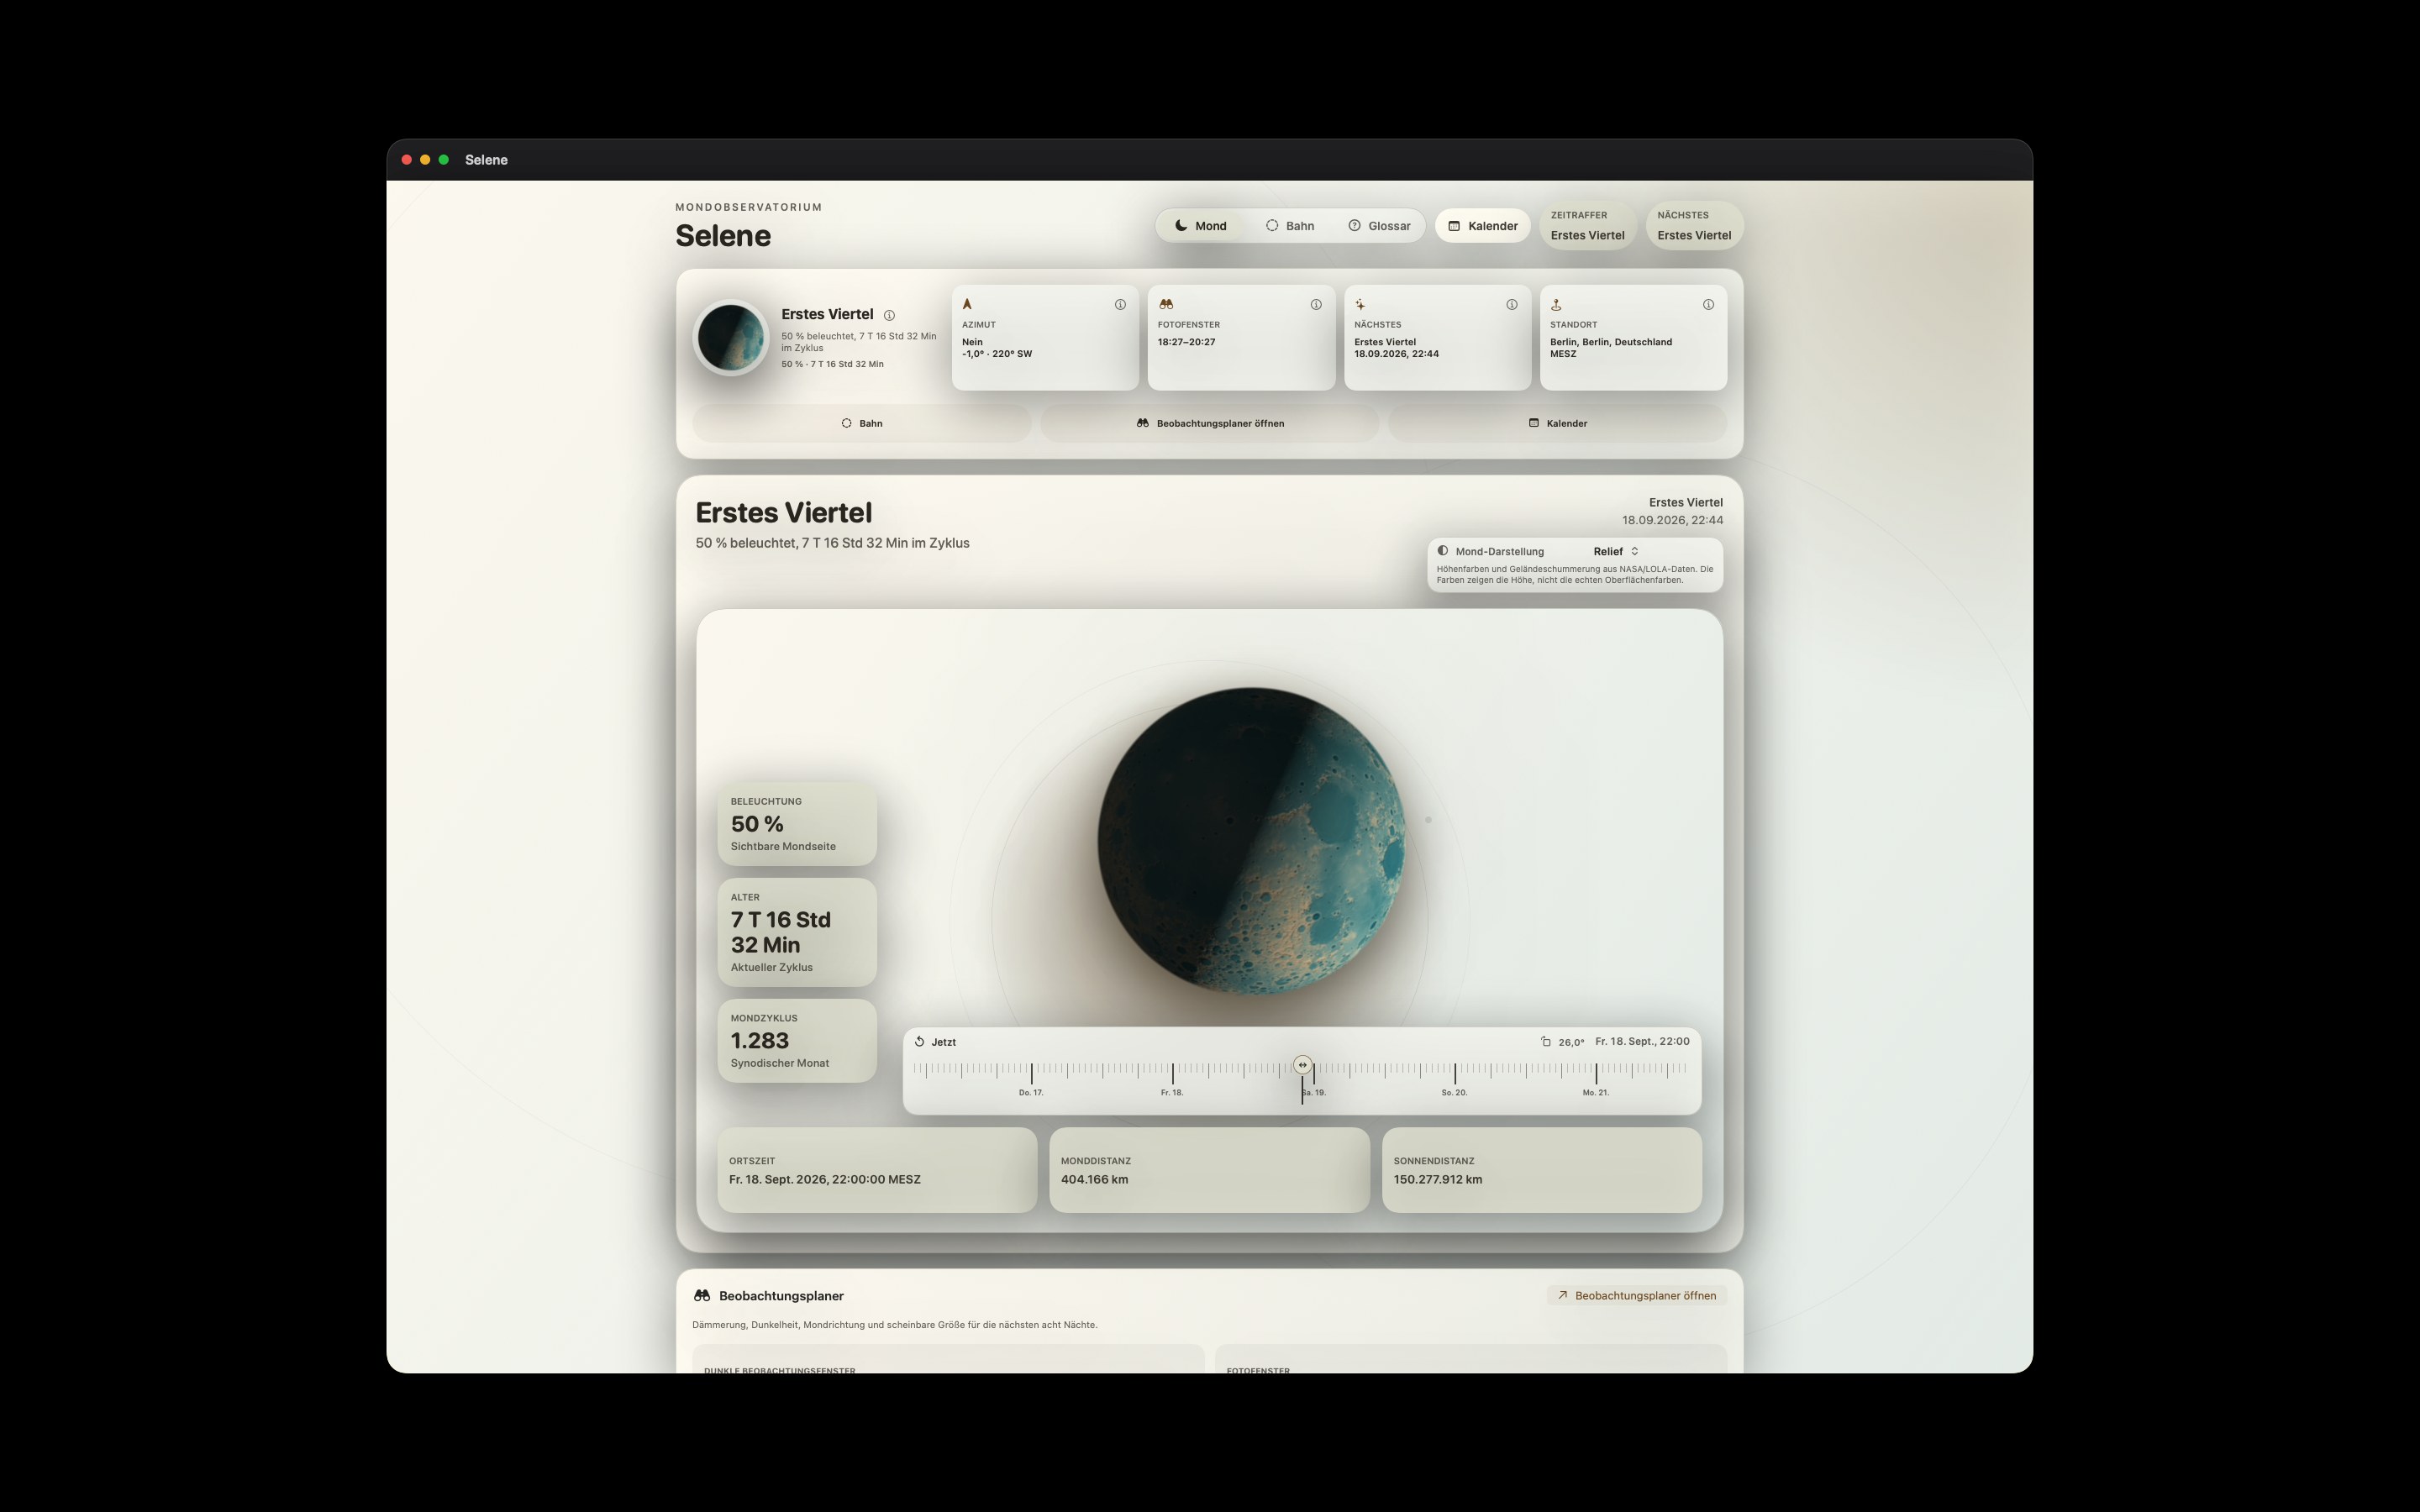
Task: Click the Monddistanz 404.166 km value
Action: tap(1094, 1180)
